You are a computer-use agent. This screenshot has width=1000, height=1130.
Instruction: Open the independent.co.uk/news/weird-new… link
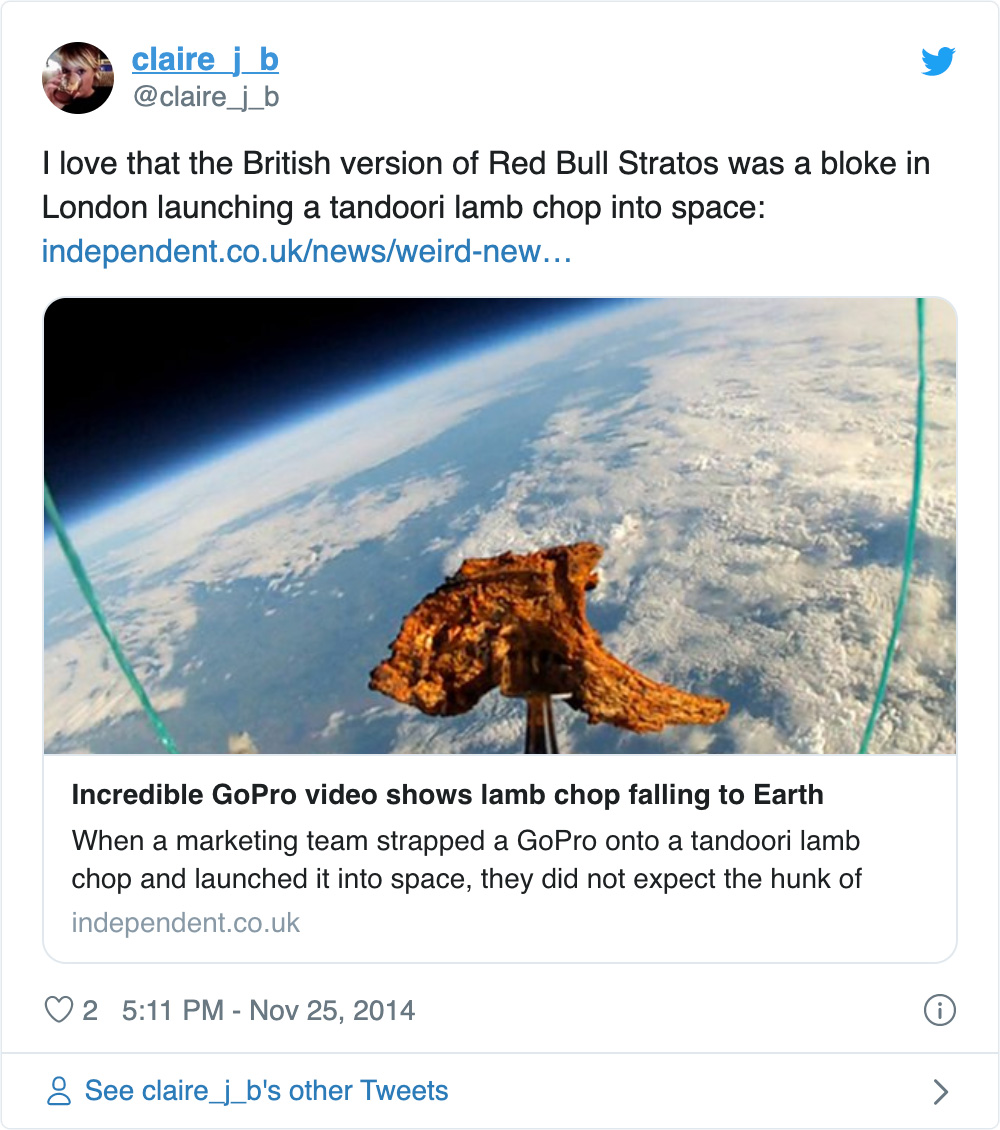[x=307, y=252]
